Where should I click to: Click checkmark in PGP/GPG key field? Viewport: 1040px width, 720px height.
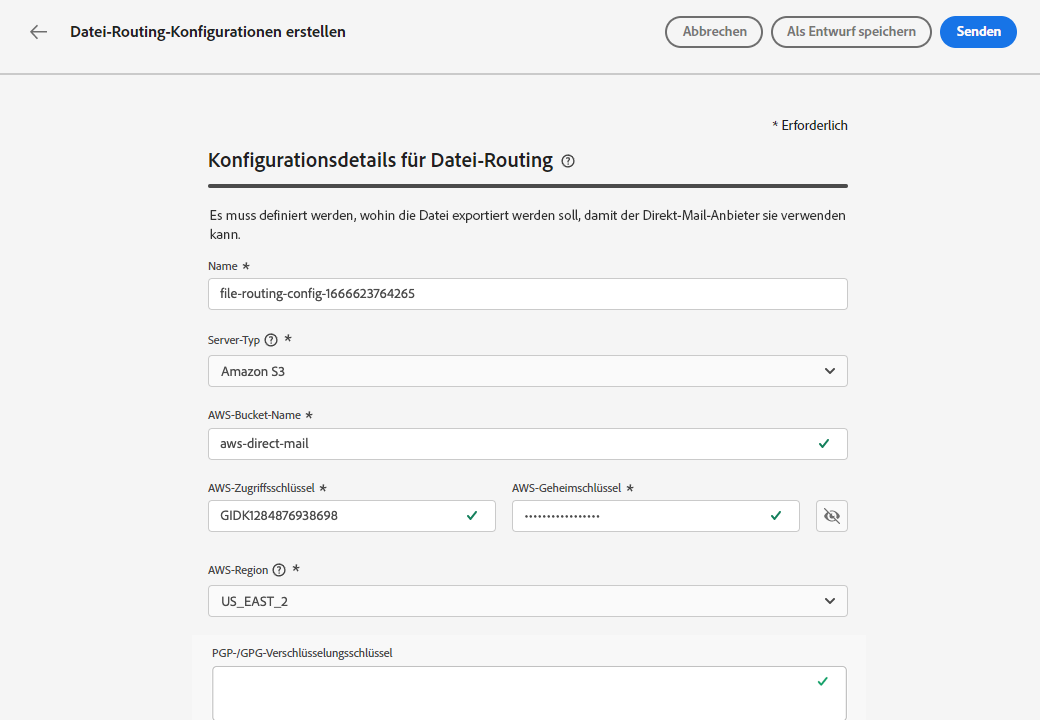point(823,681)
